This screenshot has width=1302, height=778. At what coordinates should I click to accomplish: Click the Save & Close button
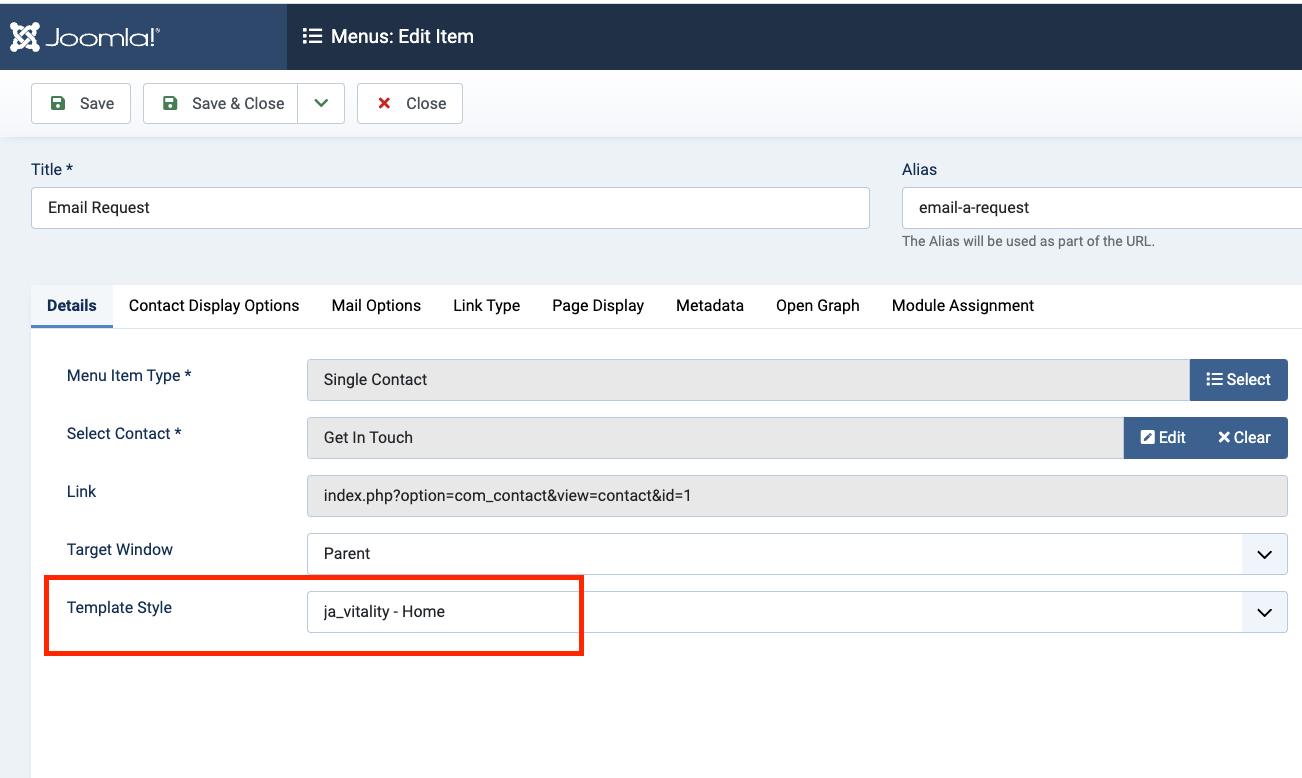coord(221,103)
